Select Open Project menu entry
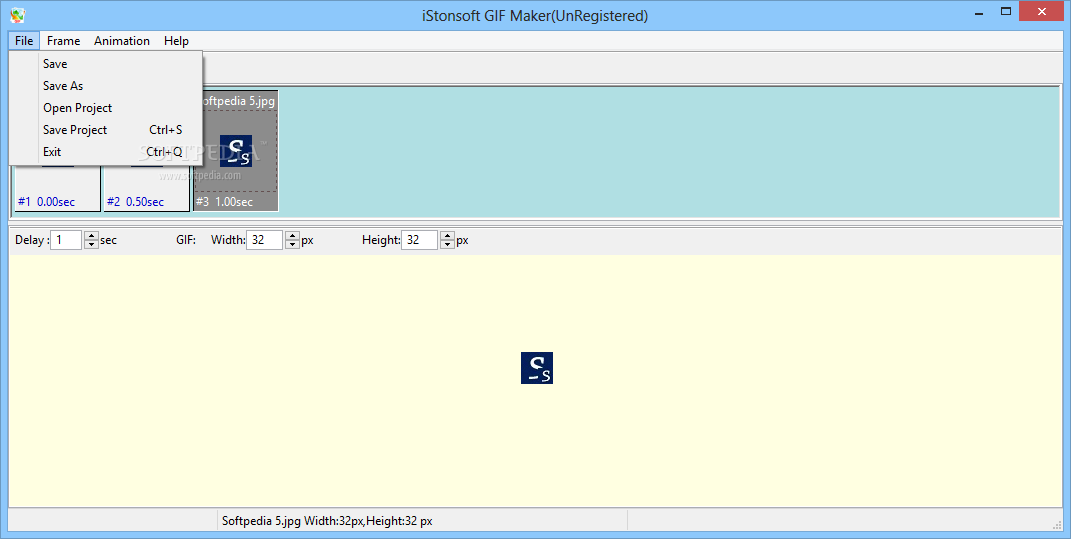1071x539 pixels. (107, 108)
